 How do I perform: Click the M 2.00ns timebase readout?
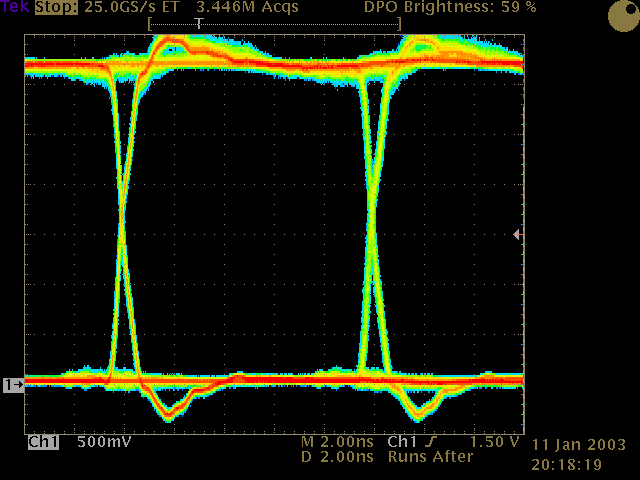point(337,442)
